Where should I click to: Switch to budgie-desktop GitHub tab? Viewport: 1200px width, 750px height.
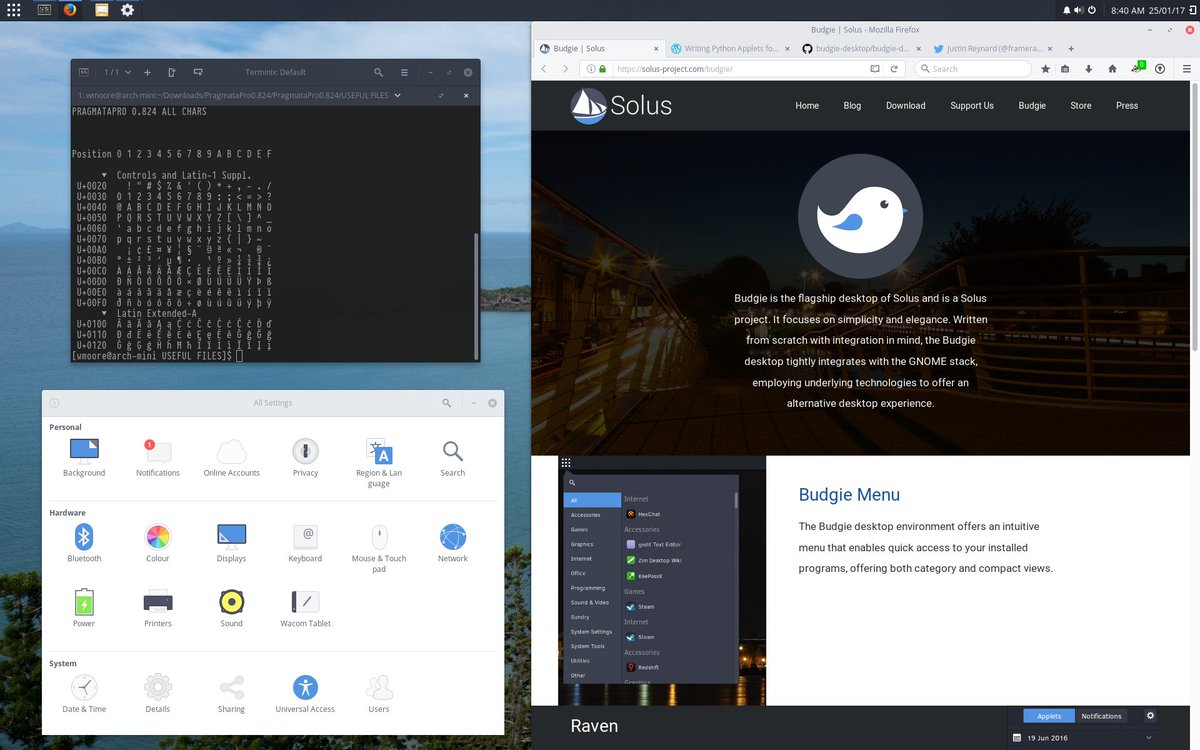(x=861, y=48)
